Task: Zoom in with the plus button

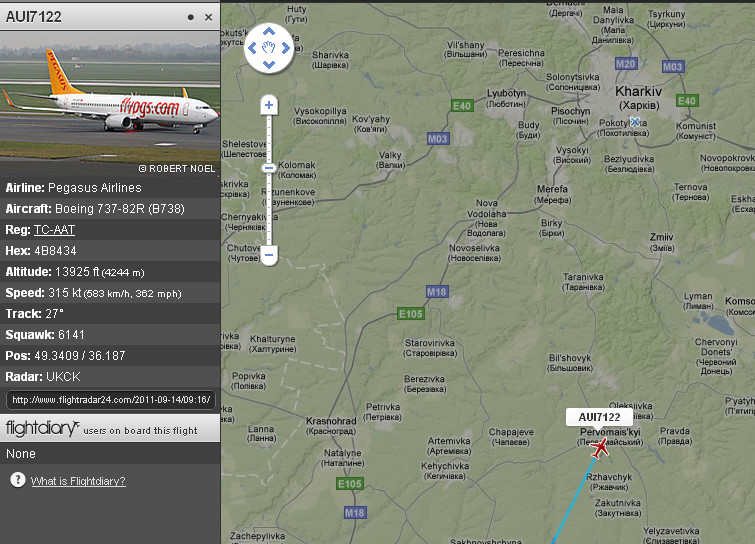Action: 269,105
